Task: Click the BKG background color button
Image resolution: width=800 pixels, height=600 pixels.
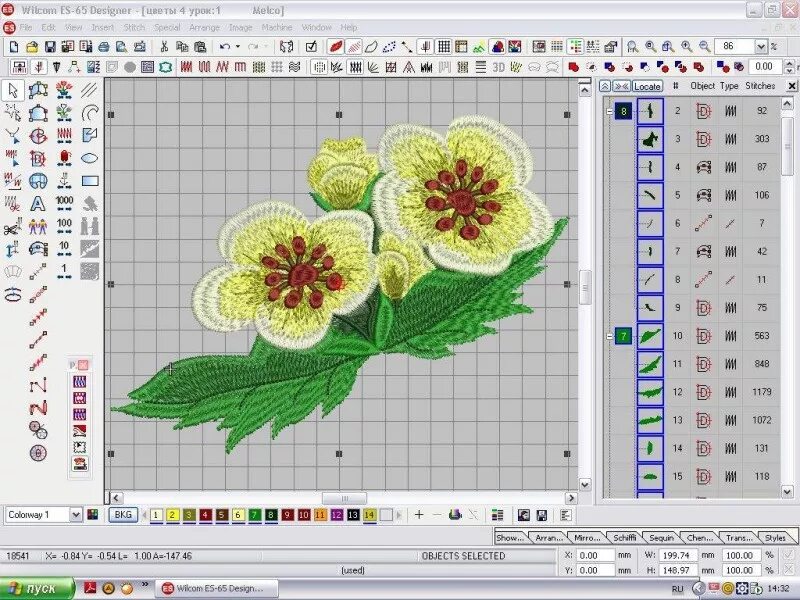Action: click(123, 515)
